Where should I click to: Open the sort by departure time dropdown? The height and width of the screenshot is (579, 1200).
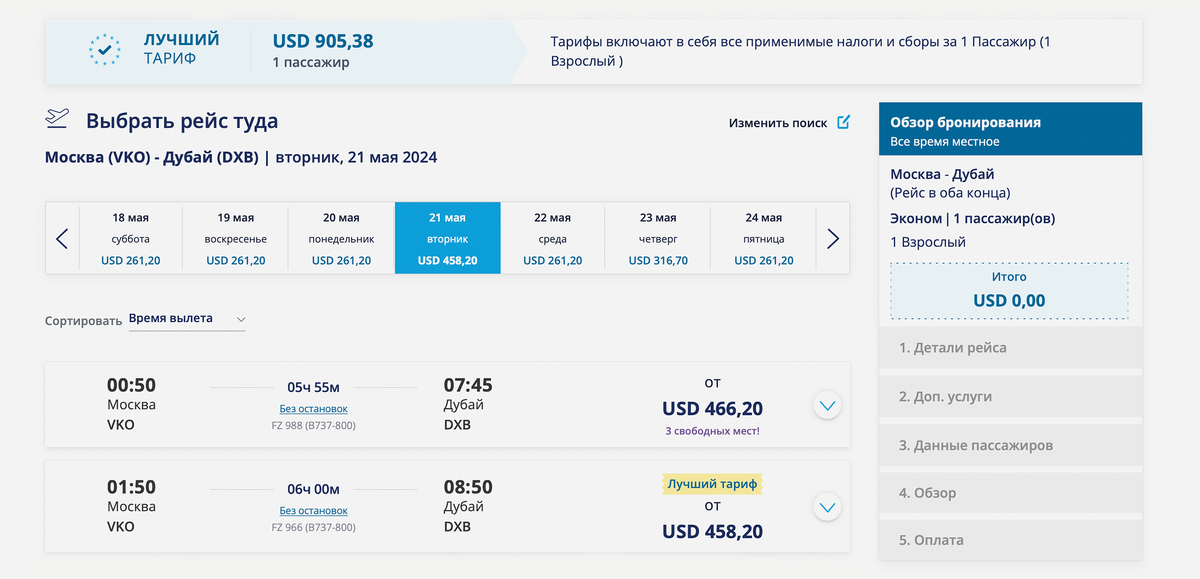coord(187,319)
